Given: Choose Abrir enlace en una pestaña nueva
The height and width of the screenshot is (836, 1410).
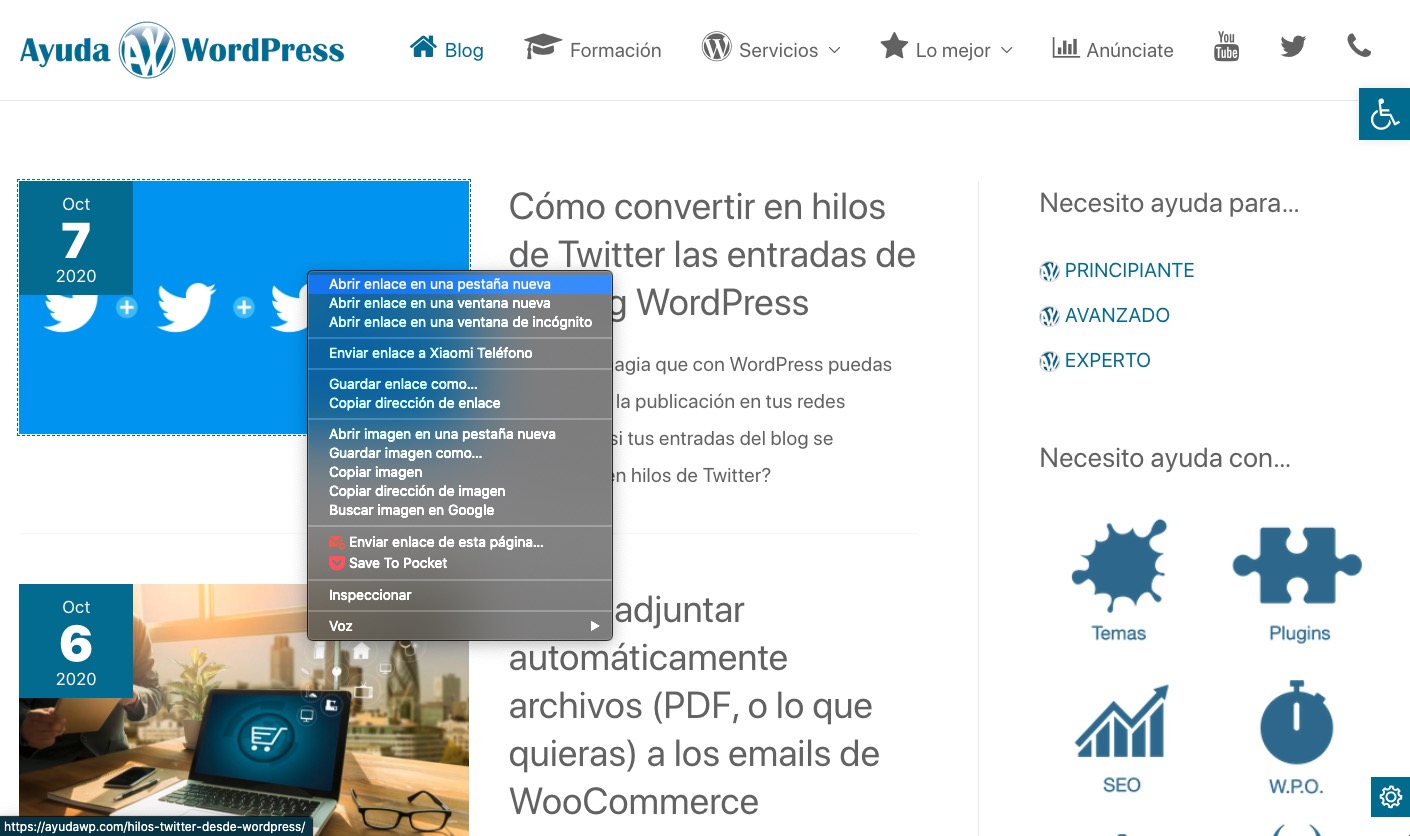Looking at the screenshot, I should [x=440, y=284].
